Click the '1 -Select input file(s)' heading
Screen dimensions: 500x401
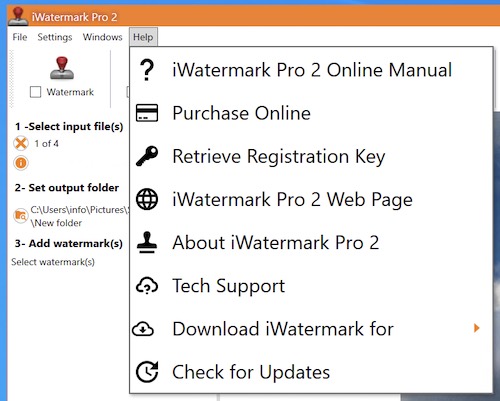pyautogui.click(x=69, y=127)
